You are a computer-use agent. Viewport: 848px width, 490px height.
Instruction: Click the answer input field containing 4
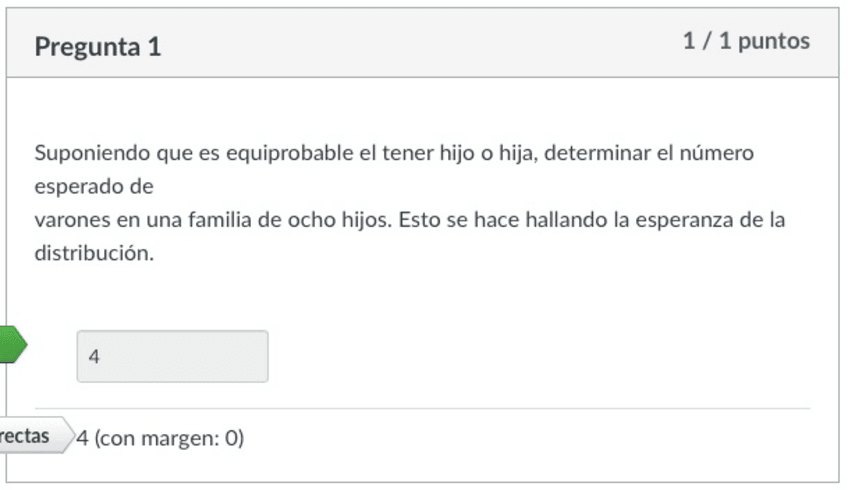172,356
